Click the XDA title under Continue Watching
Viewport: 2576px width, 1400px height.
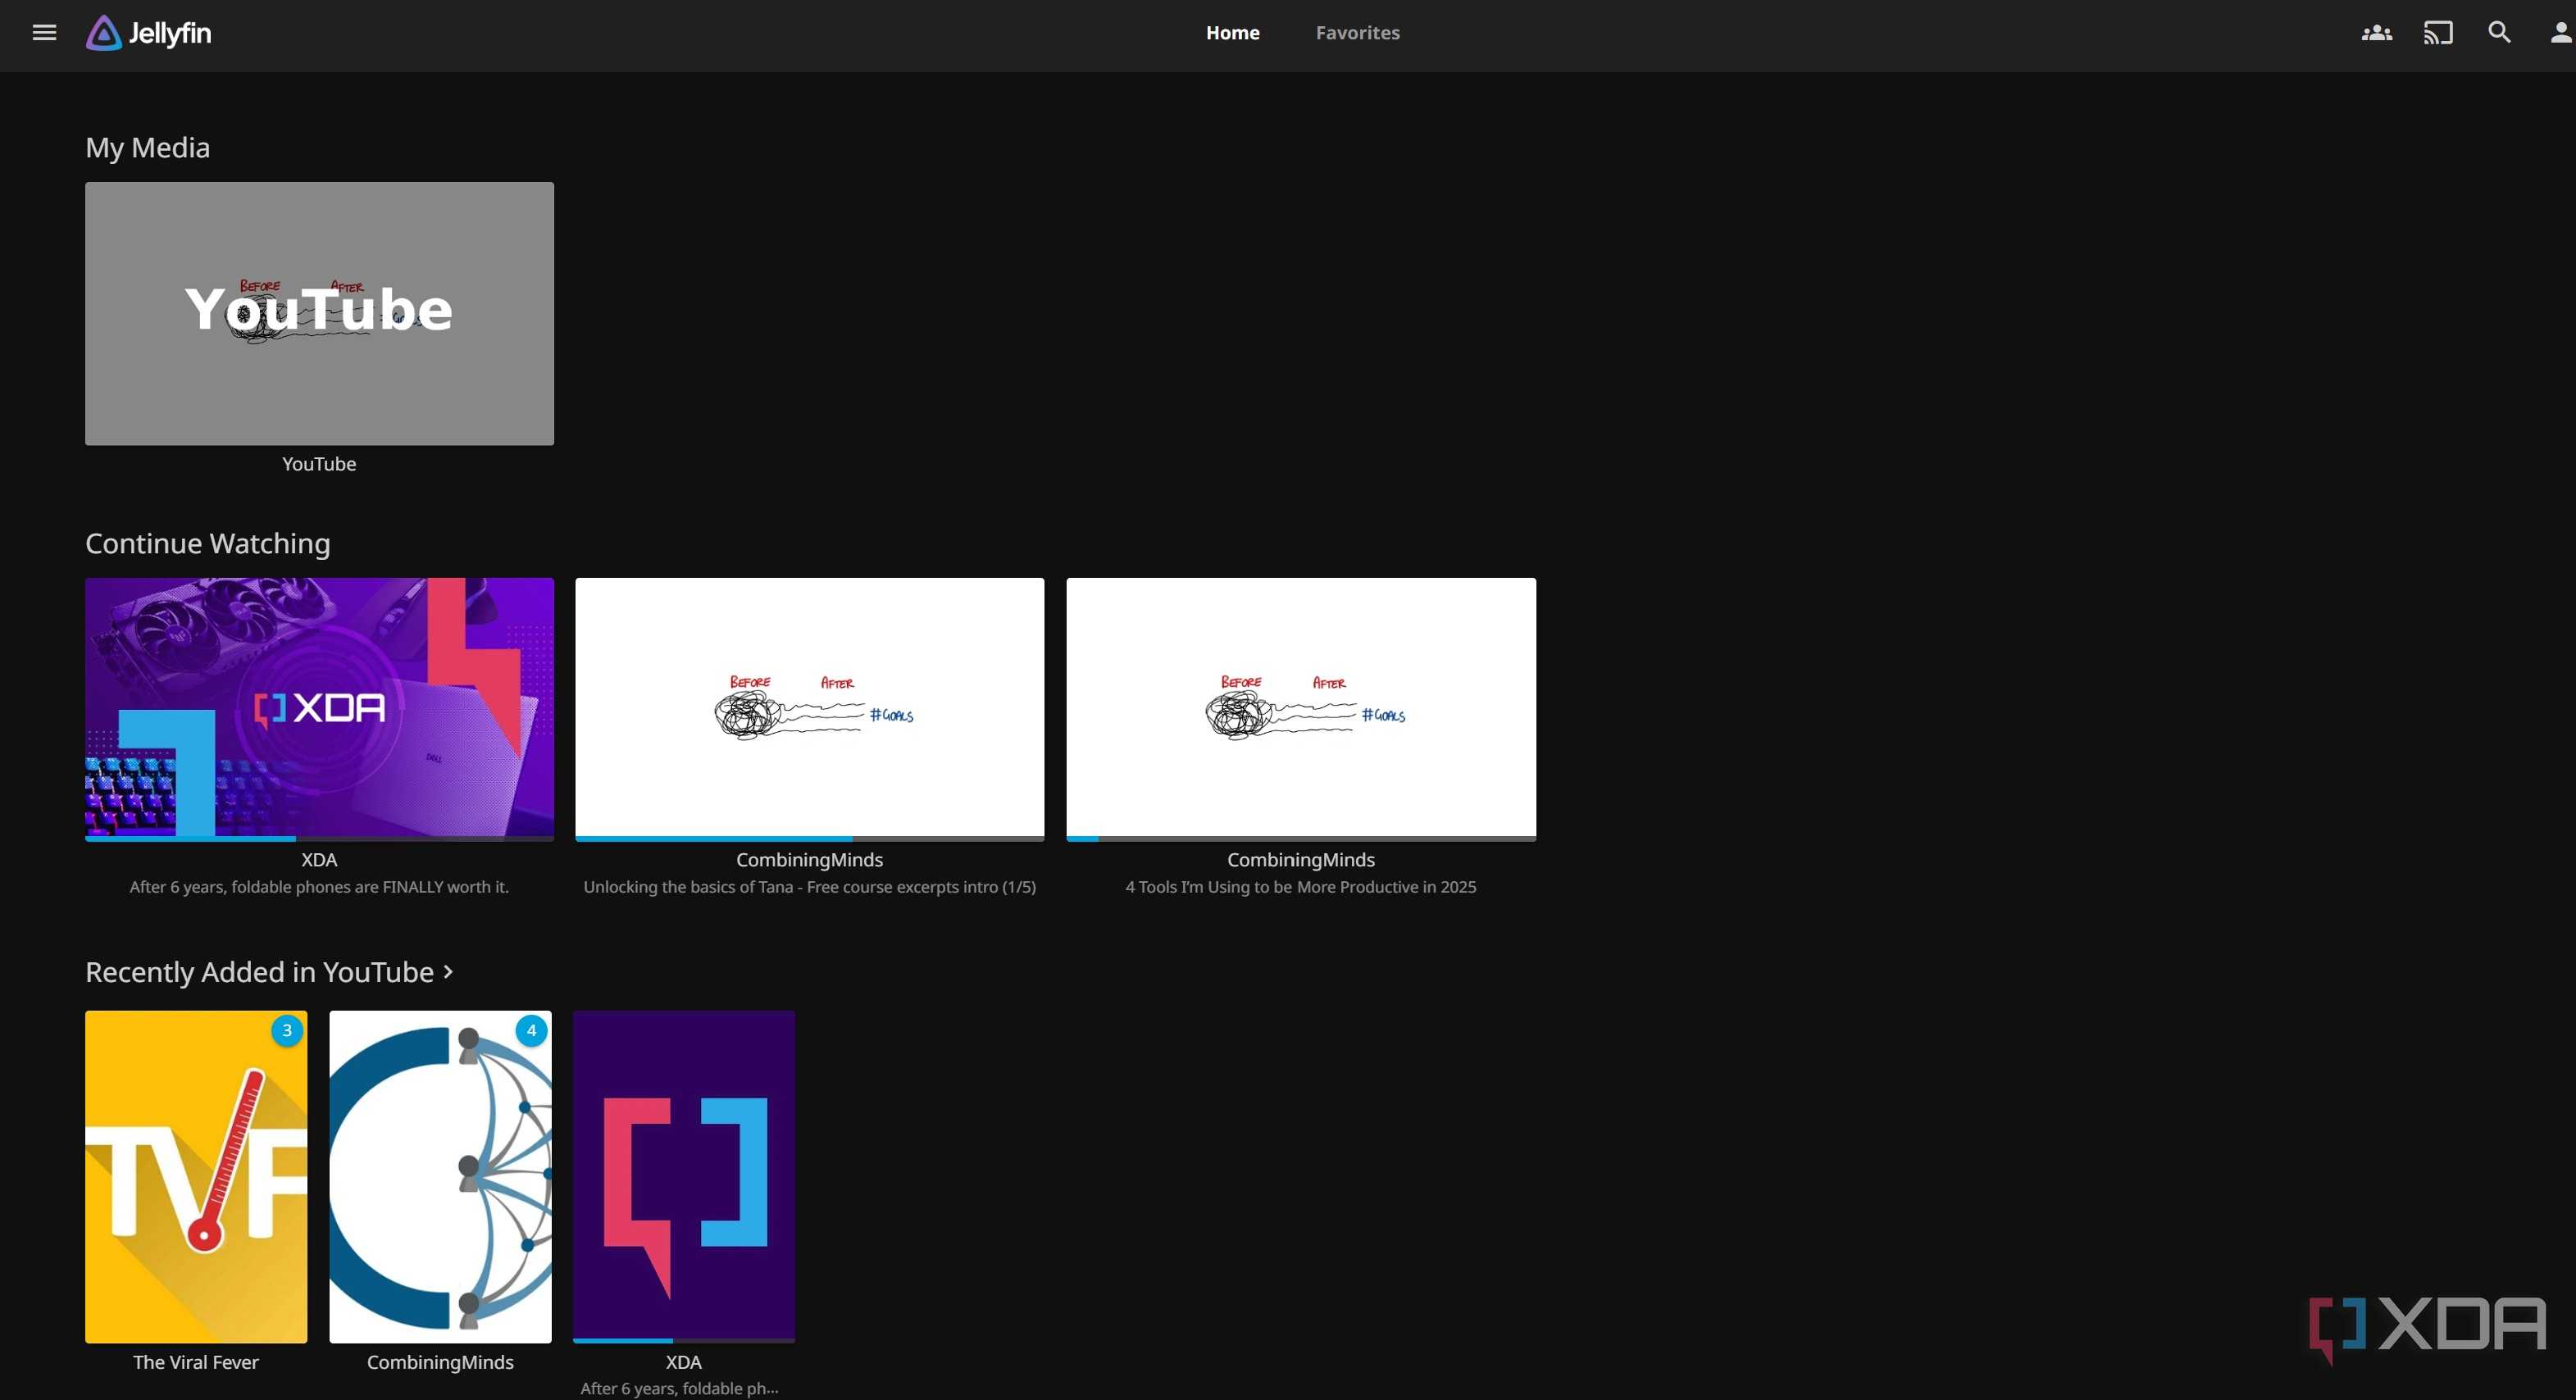[319, 860]
